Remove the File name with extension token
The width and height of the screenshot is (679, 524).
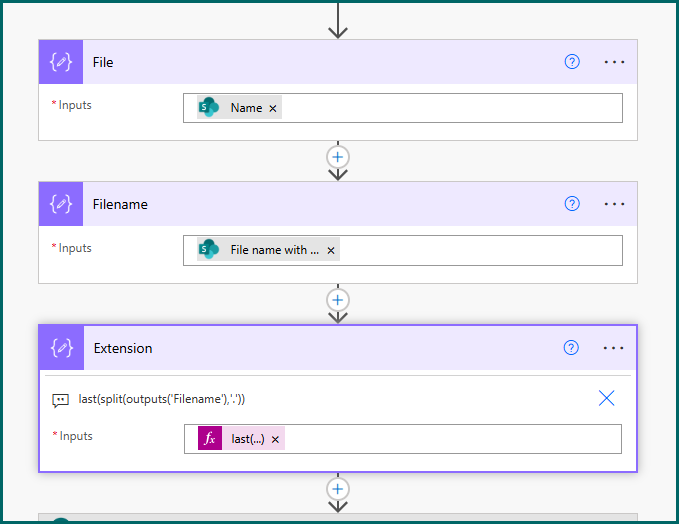[331, 251]
